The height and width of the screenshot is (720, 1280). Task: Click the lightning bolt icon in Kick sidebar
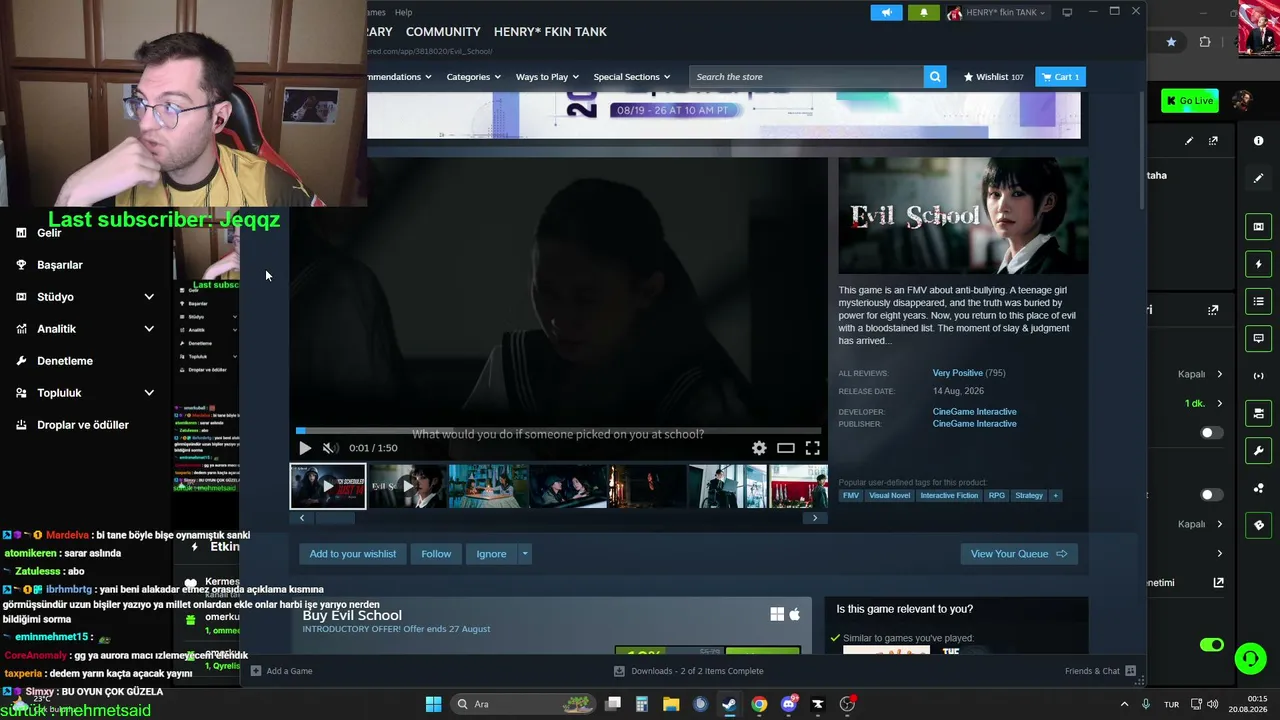click(x=1259, y=264)
